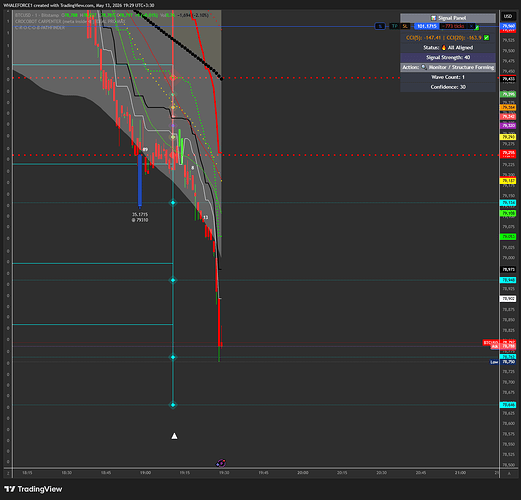Viewport: 521px width, 500px height.
Task: Click the Ask price label on the scale
Action: pos(503,347)
